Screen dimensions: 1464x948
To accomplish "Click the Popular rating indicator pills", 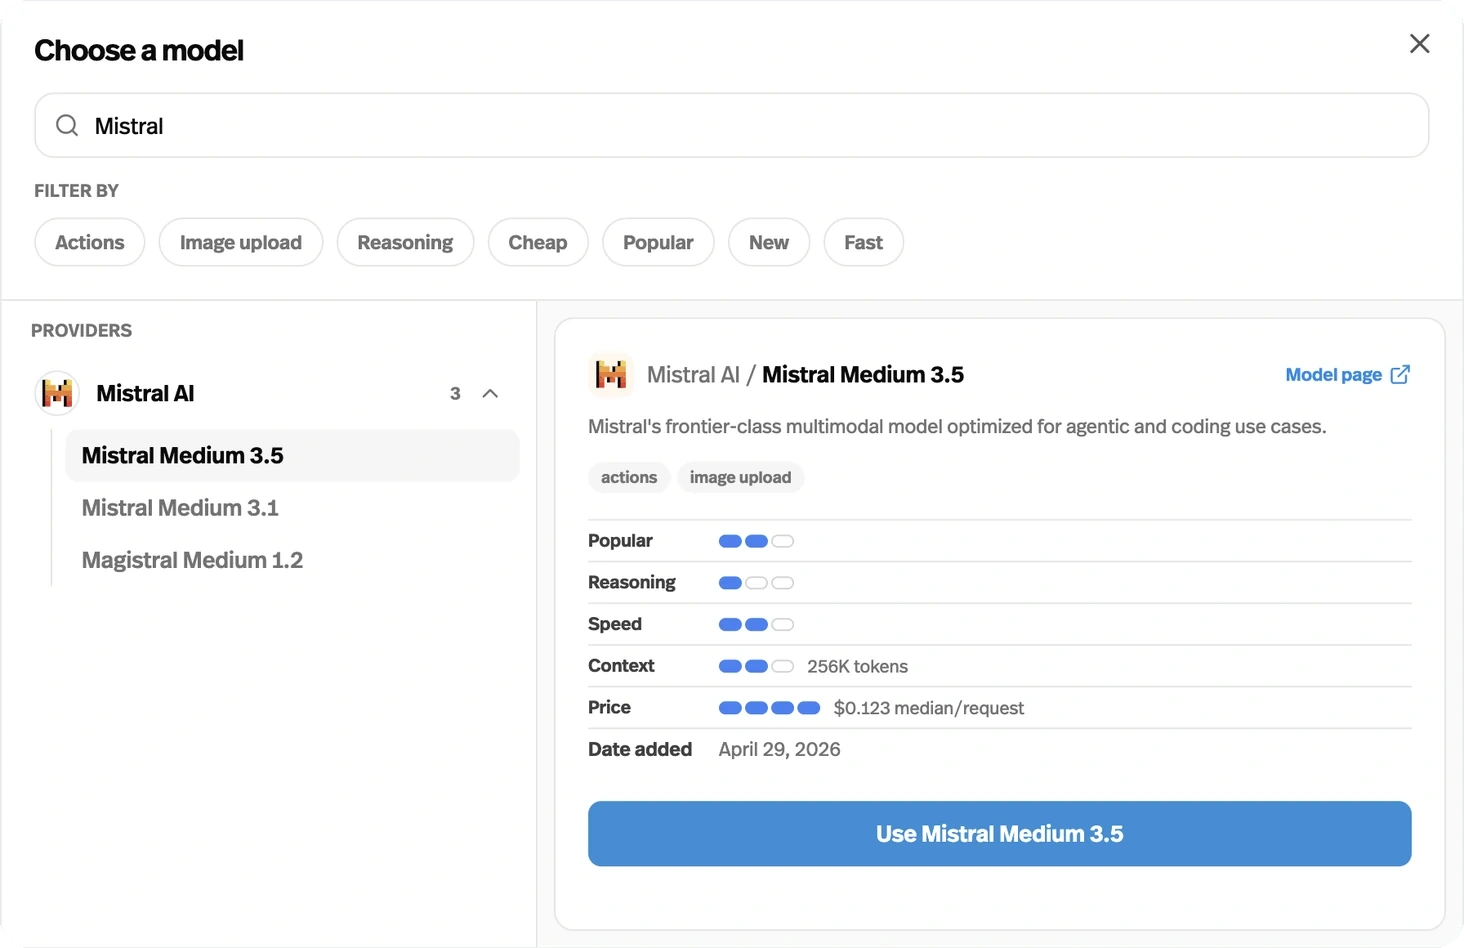I will 756,541.
